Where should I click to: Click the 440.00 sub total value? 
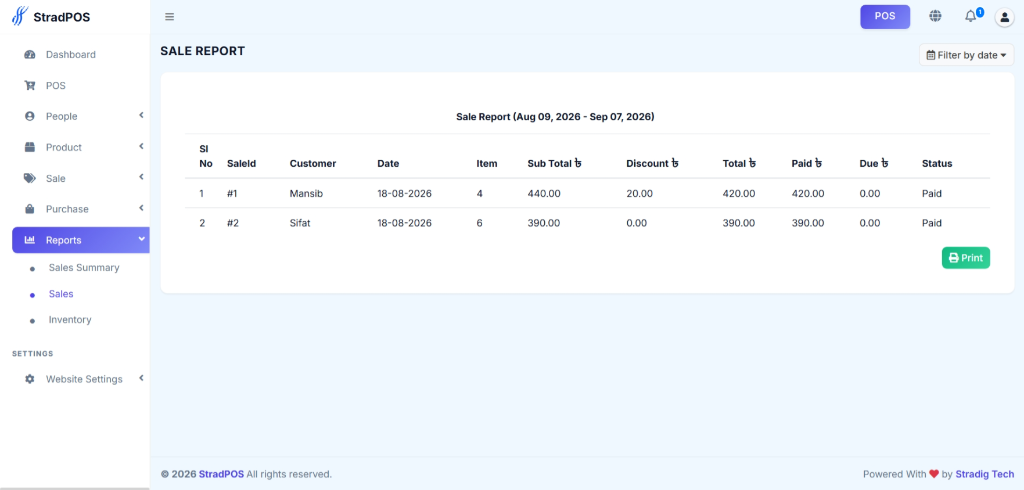click(x=544, y=193)
